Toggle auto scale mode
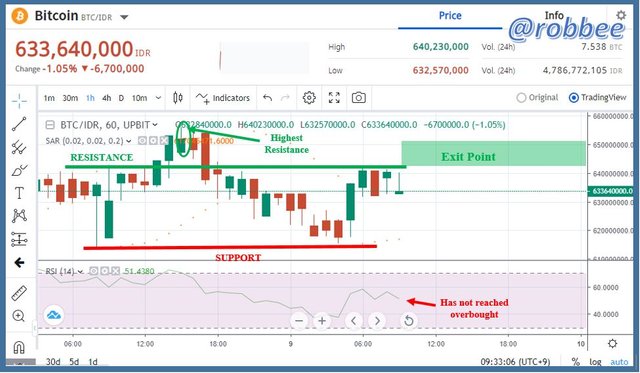 pyautogui.click(x=619, y=362)
